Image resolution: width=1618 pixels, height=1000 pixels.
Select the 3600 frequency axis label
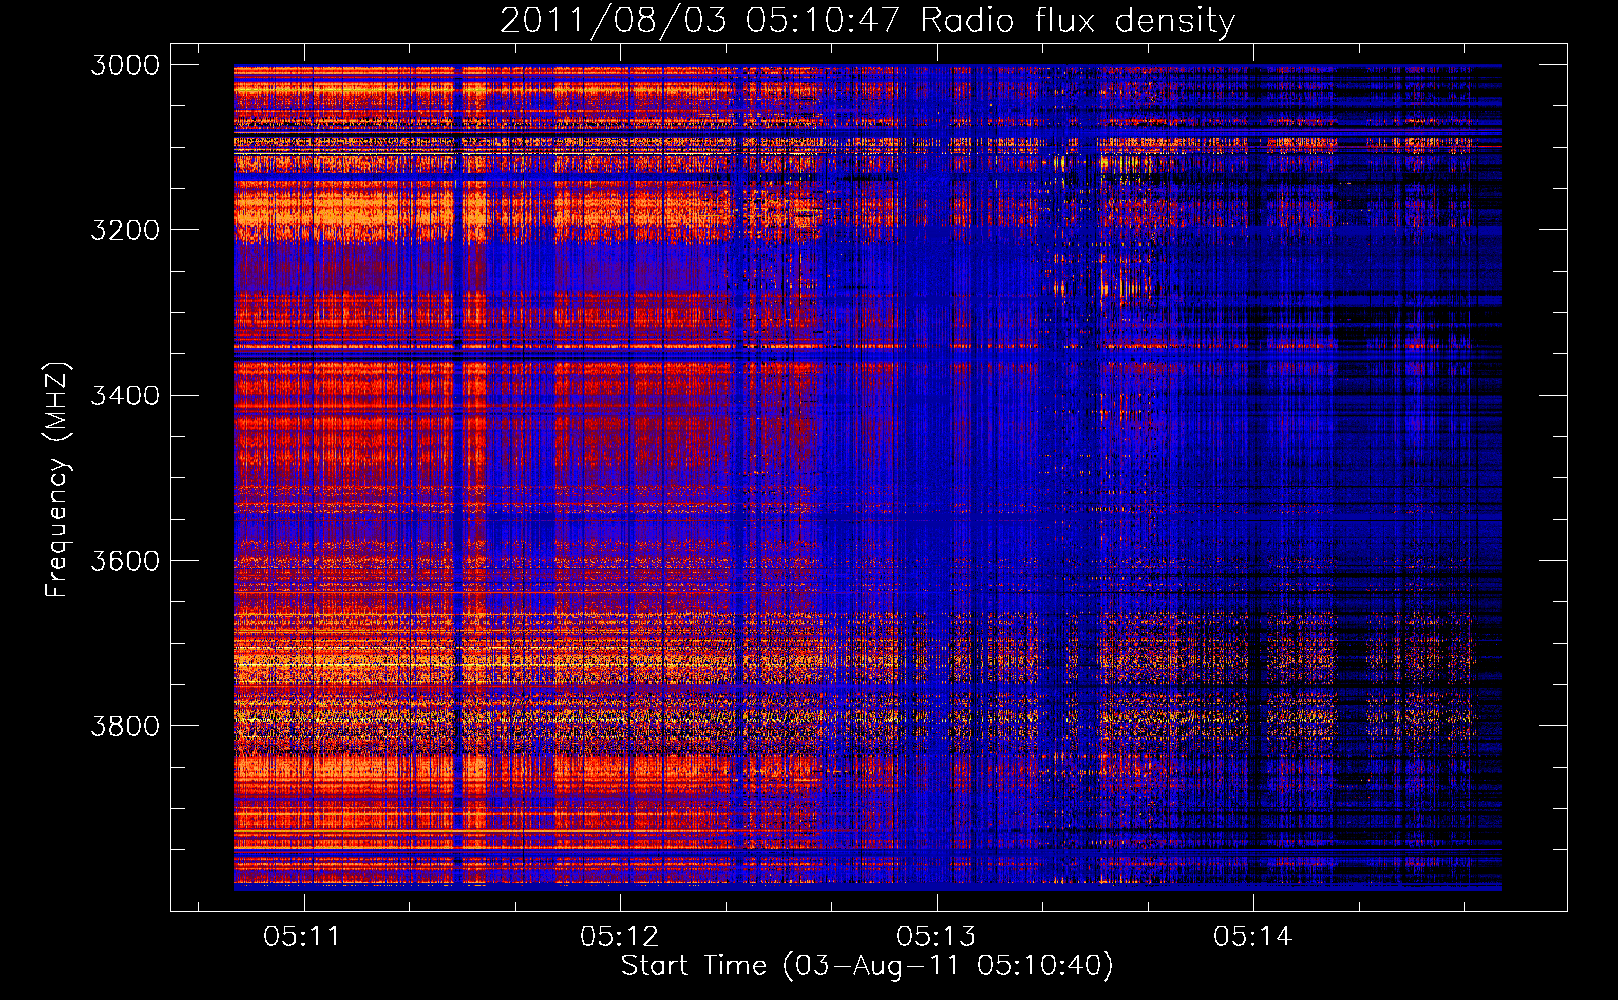(125, 560)
